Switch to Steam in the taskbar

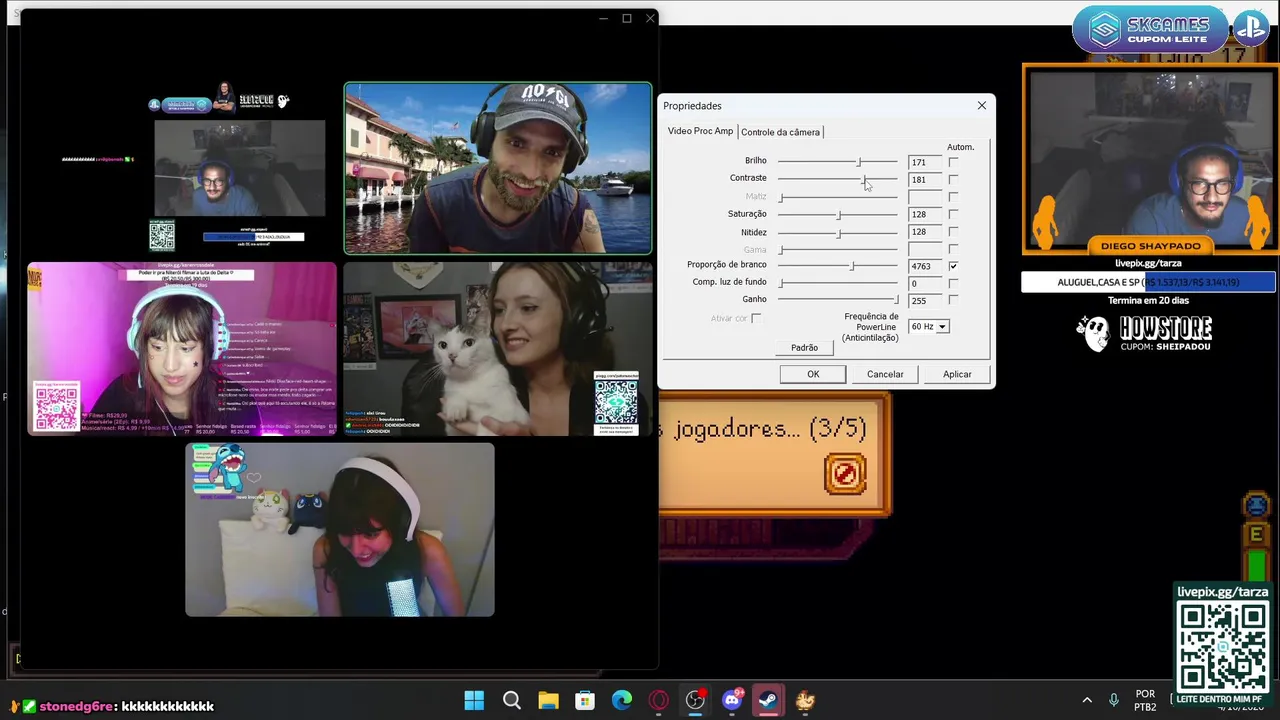[768, 700]
